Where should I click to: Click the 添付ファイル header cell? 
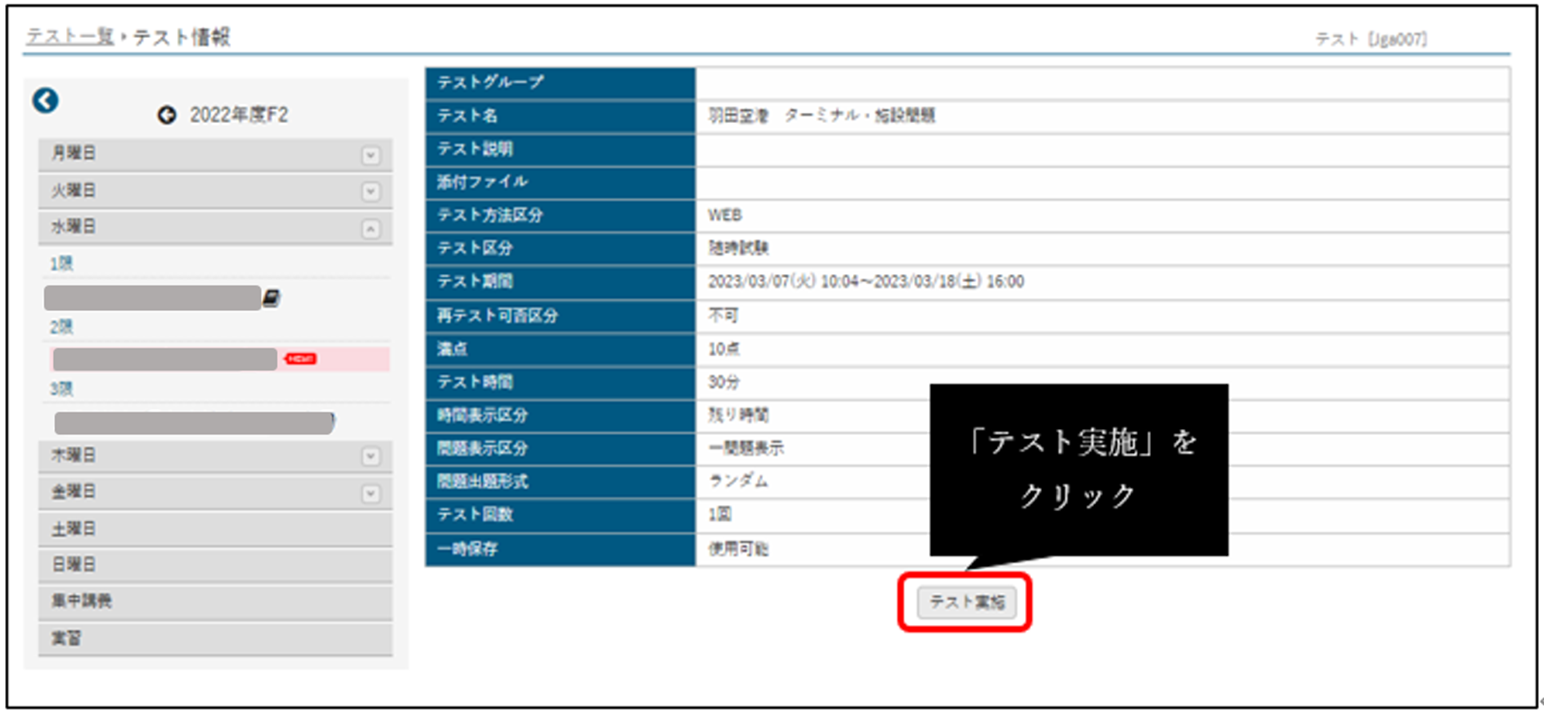pos(560,183)
